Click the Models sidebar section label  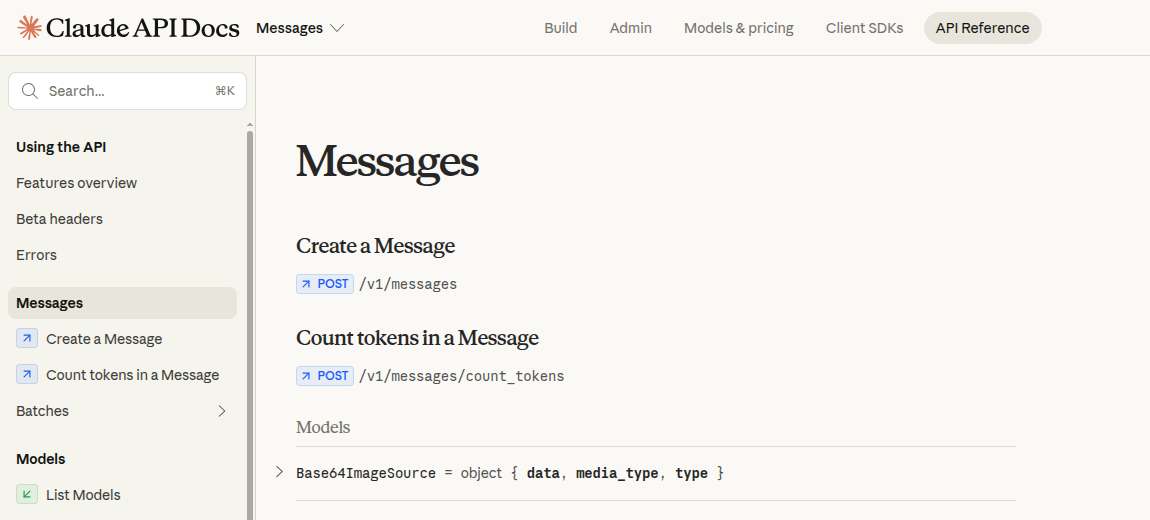40,458
